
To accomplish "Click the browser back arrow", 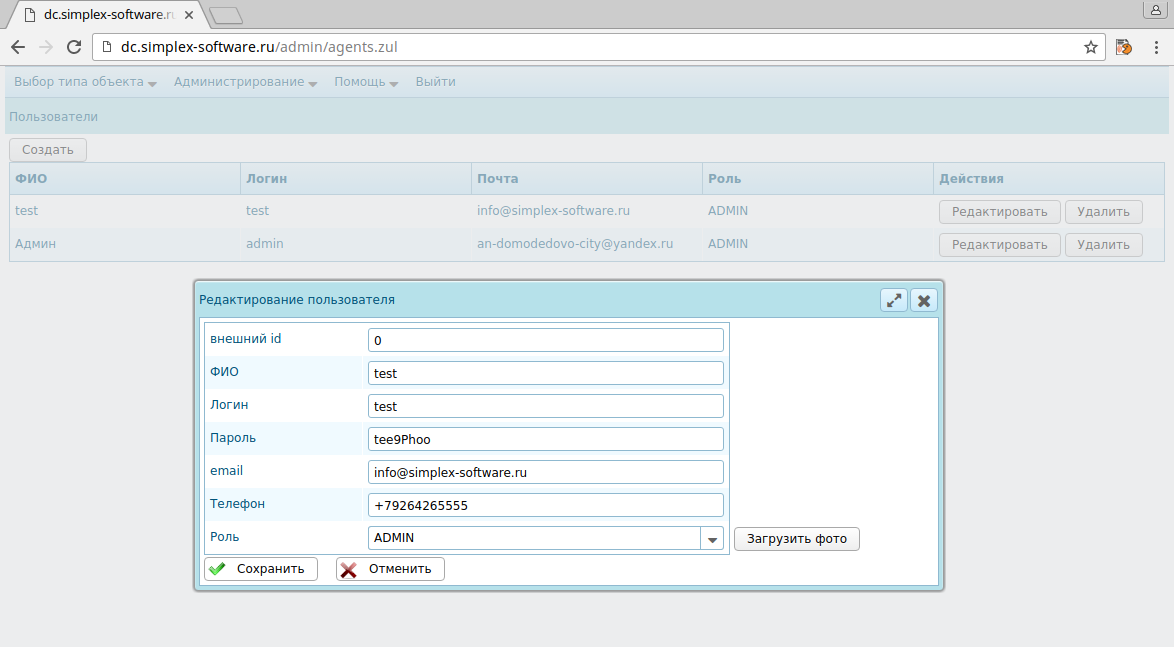I will [18, 47].
